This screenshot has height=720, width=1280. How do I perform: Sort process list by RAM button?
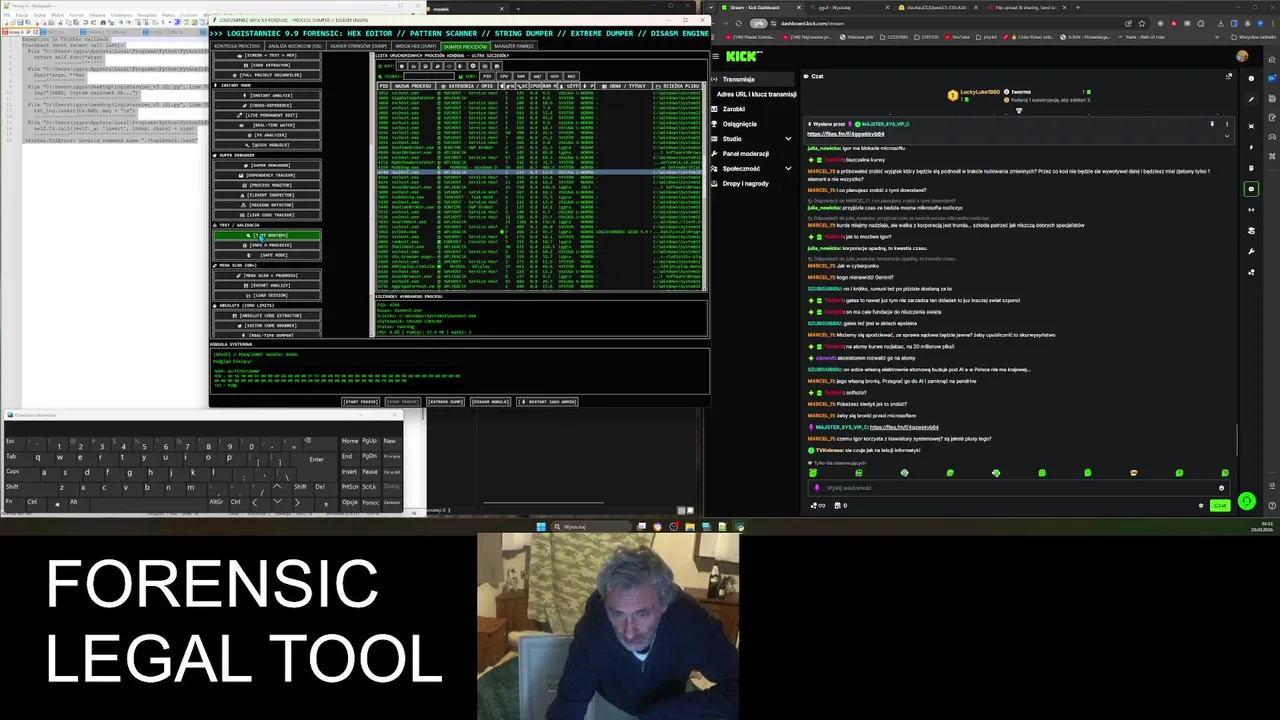click(x=521, y=76)
